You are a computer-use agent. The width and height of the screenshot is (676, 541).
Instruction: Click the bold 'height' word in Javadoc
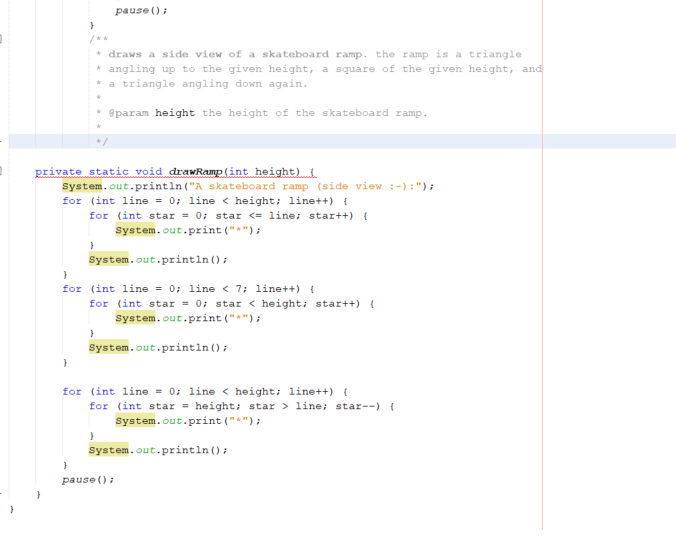click(175, 113)
